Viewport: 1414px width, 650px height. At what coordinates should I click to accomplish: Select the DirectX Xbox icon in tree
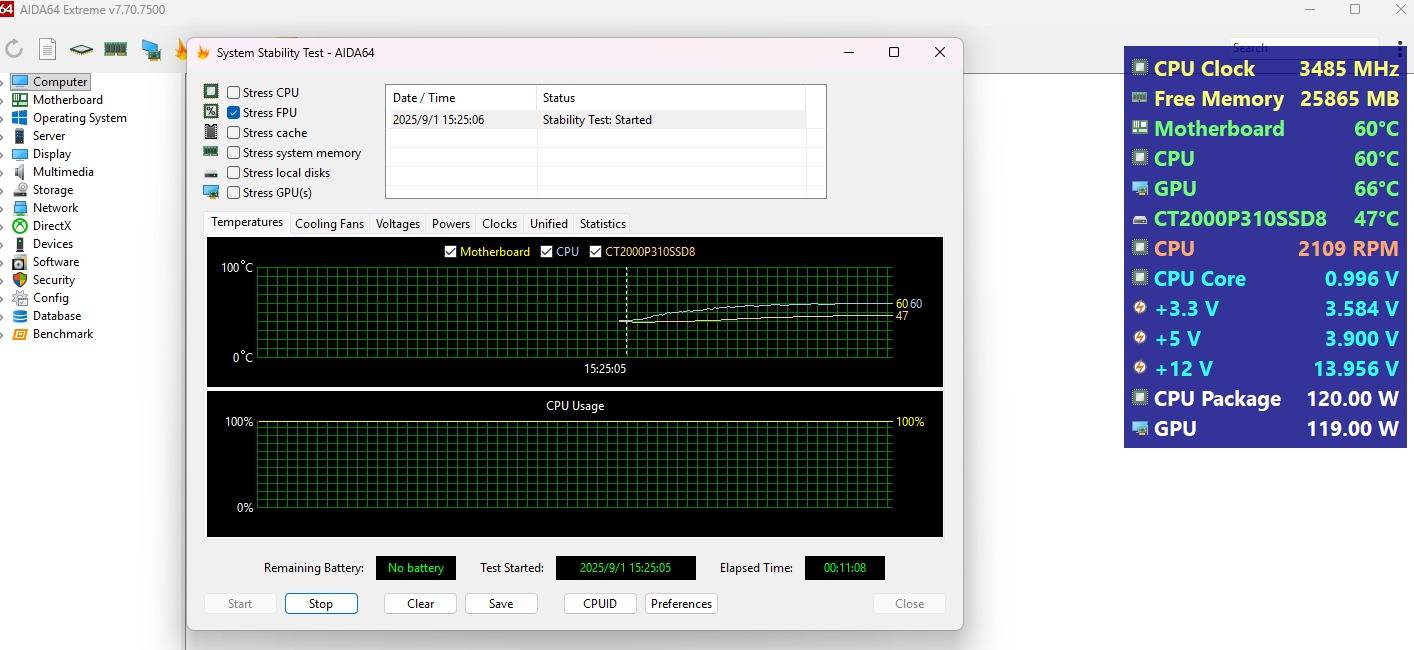point(20,226)
